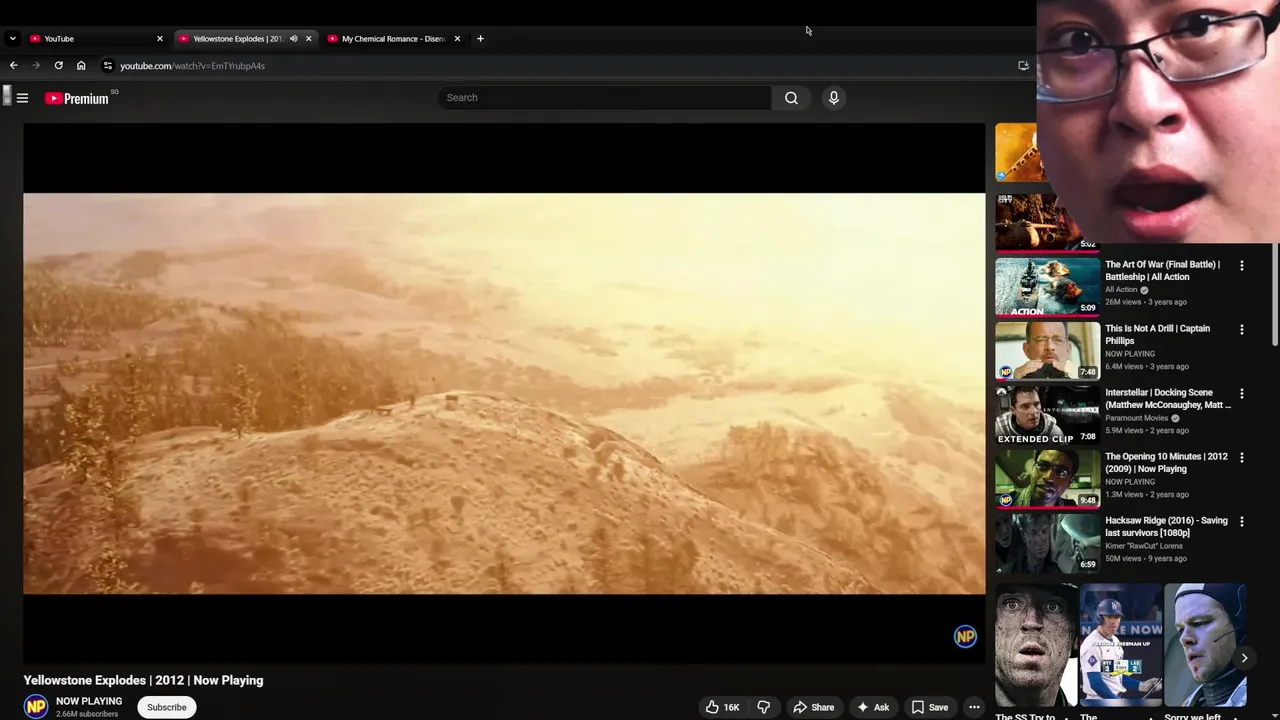
Task: Open options for The Art Of War video
Action: 1242,266
